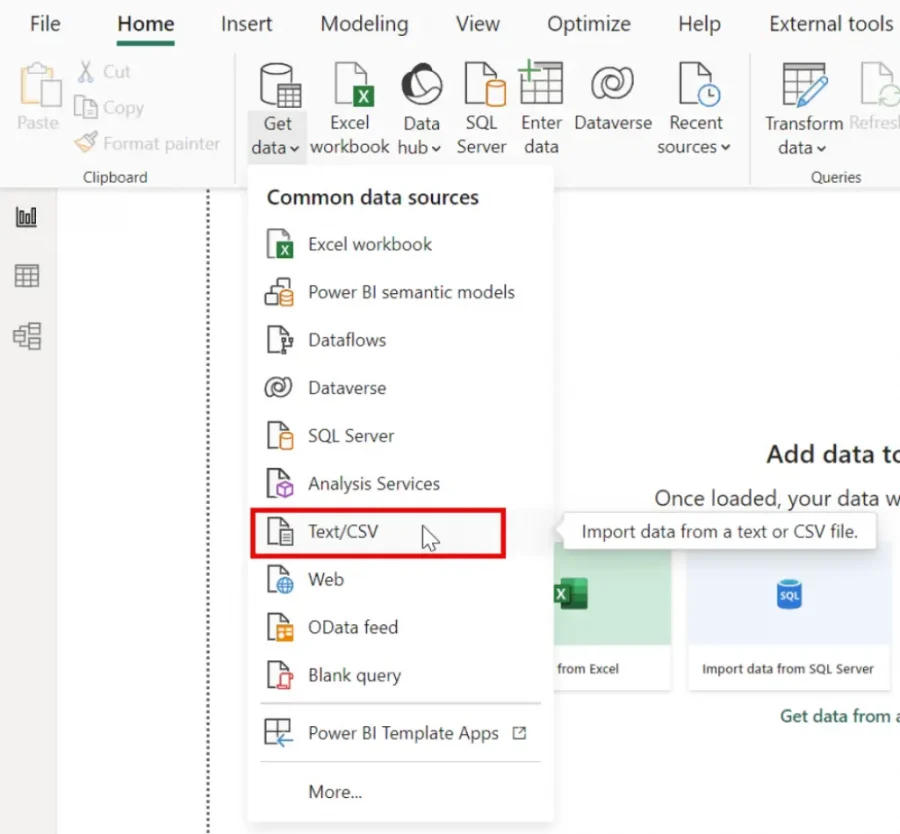This screenshot has width=900, height=834.
Task: Open the External tools tab
Action: point(831,24)
